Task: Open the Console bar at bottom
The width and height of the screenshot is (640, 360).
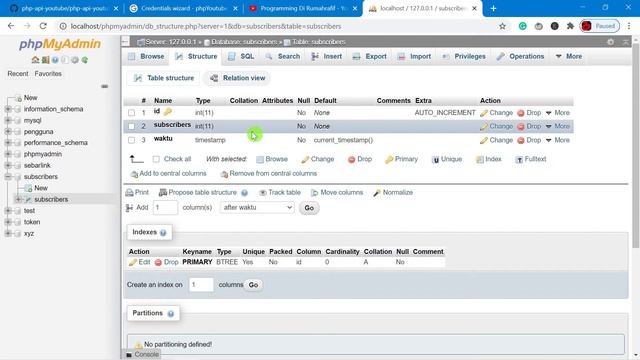Action: click(142, 355)
